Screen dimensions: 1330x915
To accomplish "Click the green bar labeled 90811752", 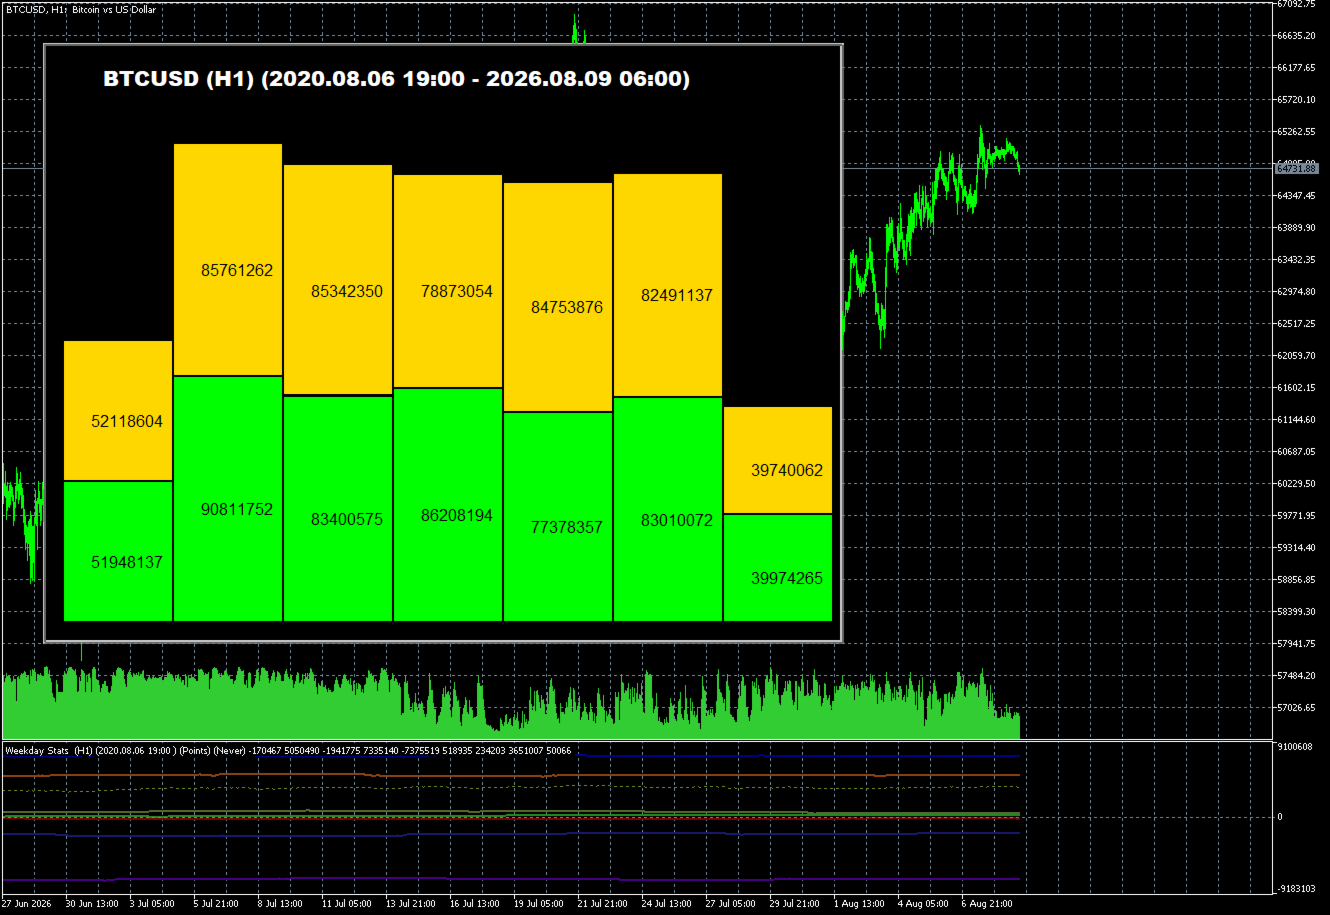I will point(228,499).
